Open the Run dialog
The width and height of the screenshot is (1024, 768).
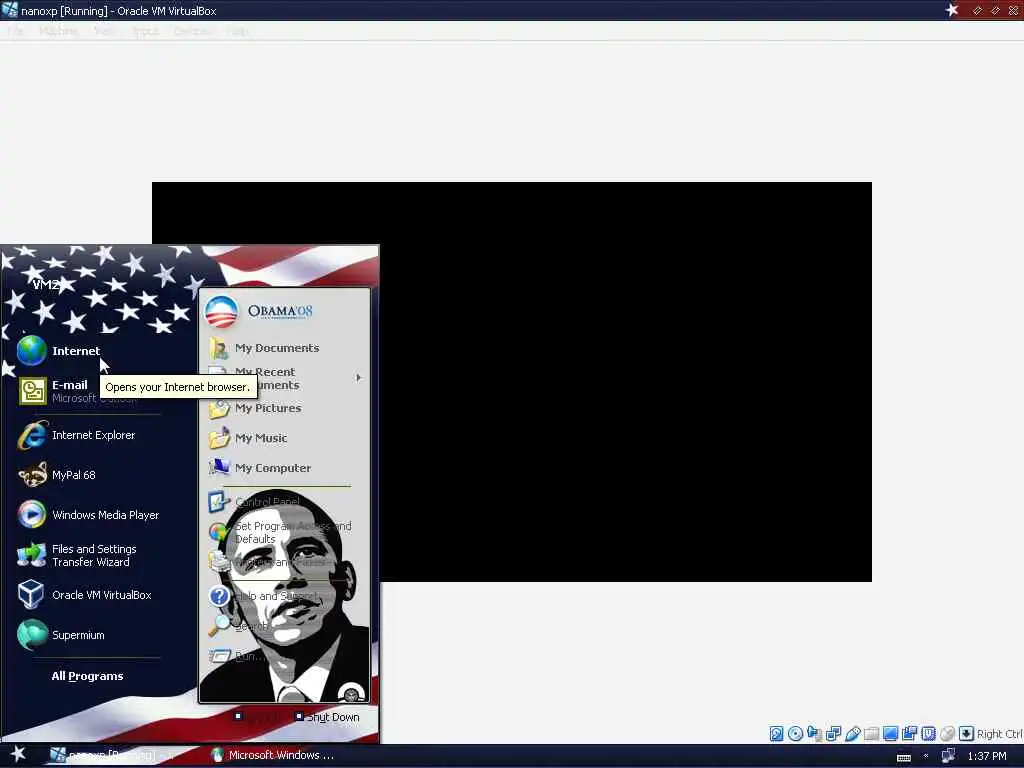(x=284, y=656)
